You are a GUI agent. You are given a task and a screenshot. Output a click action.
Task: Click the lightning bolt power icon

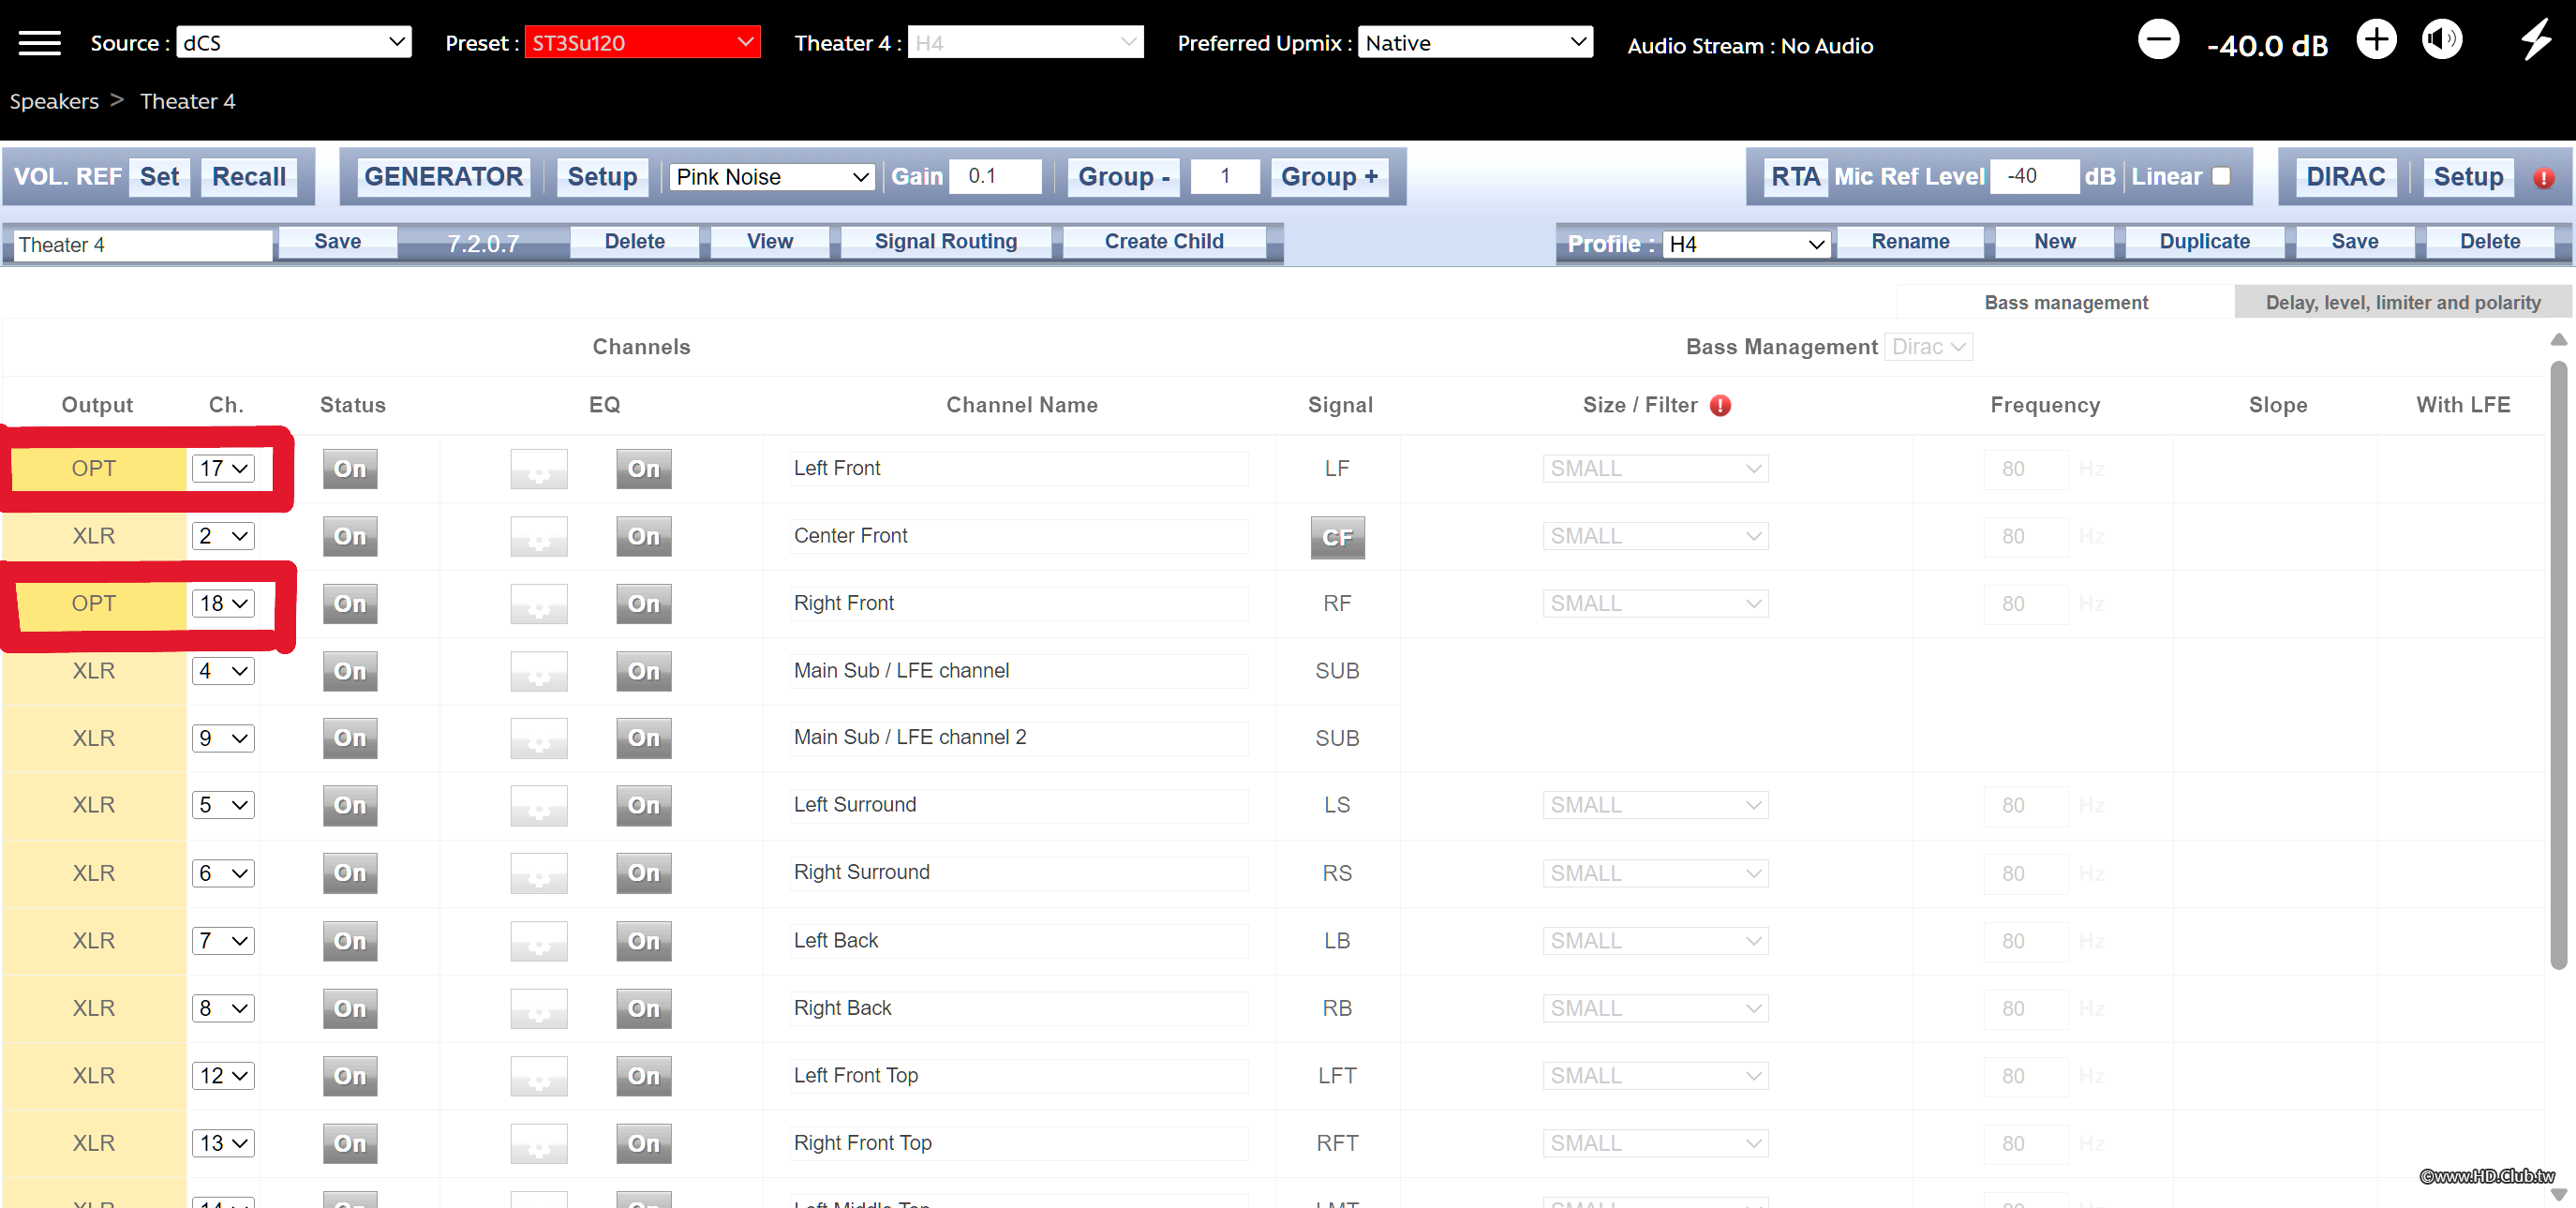coord(2536,41)
